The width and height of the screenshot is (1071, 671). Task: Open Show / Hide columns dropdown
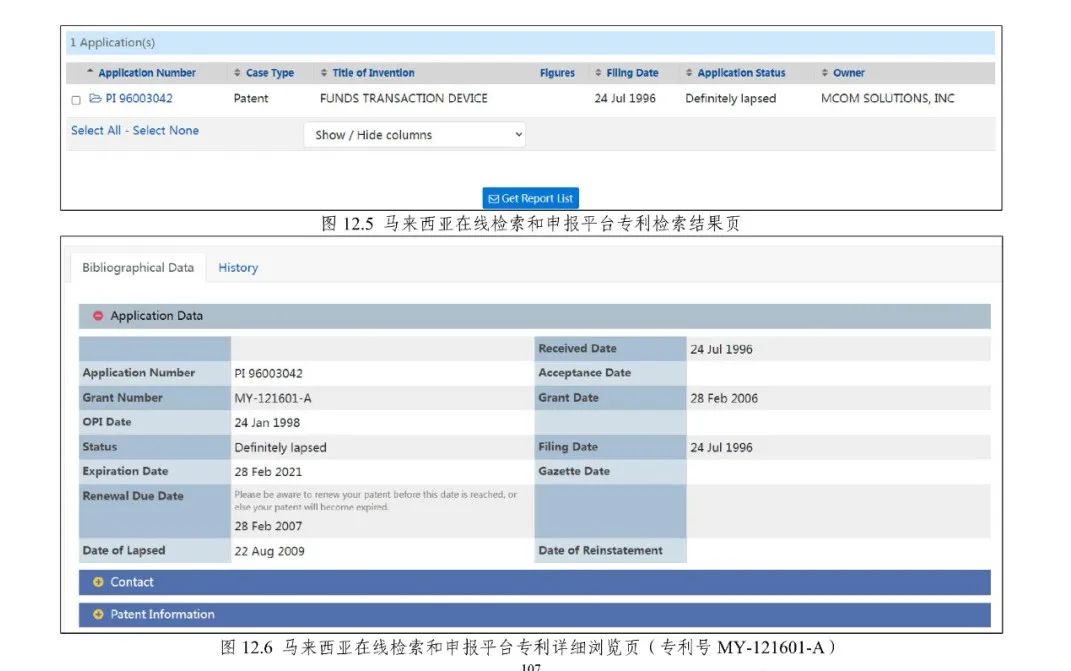tap(414, 135)
